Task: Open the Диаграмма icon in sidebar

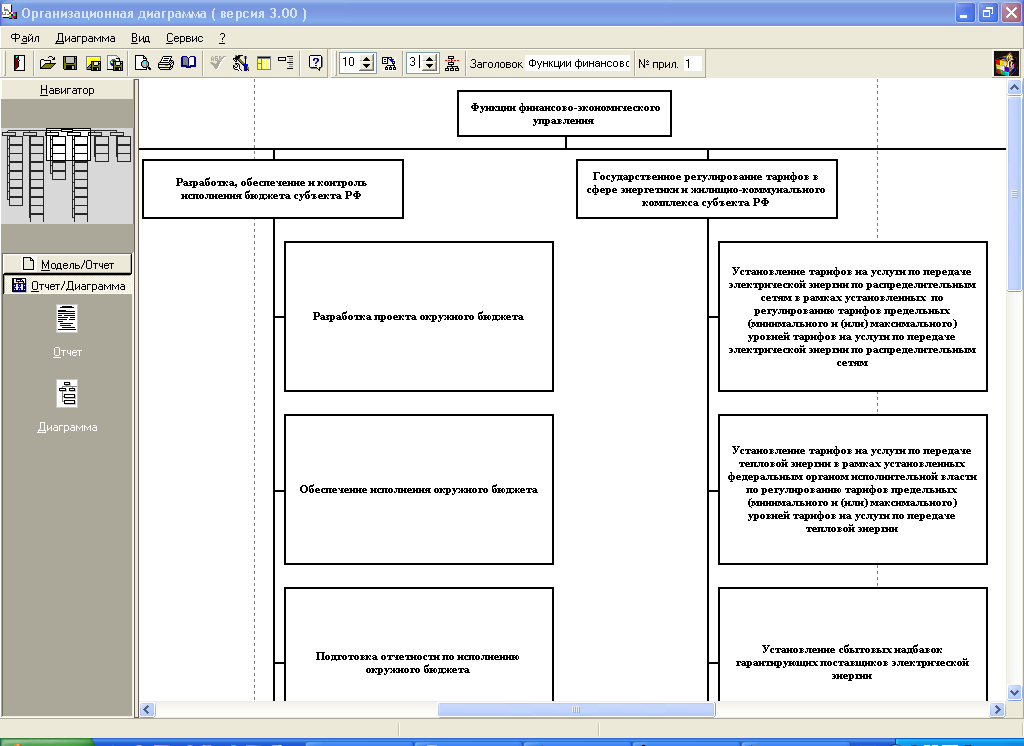Action: coord(67,394)
